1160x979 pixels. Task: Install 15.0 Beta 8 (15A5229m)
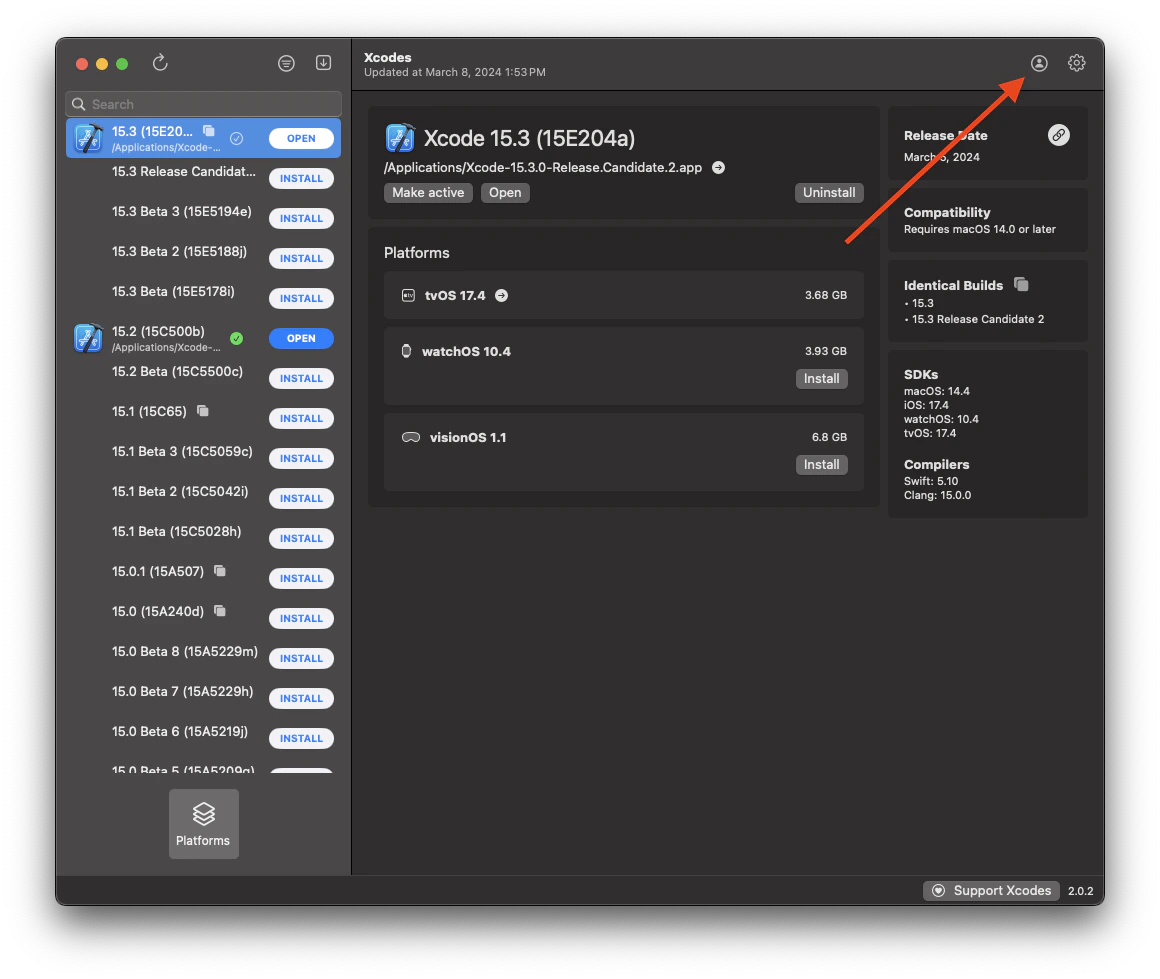tap(301, 658)
